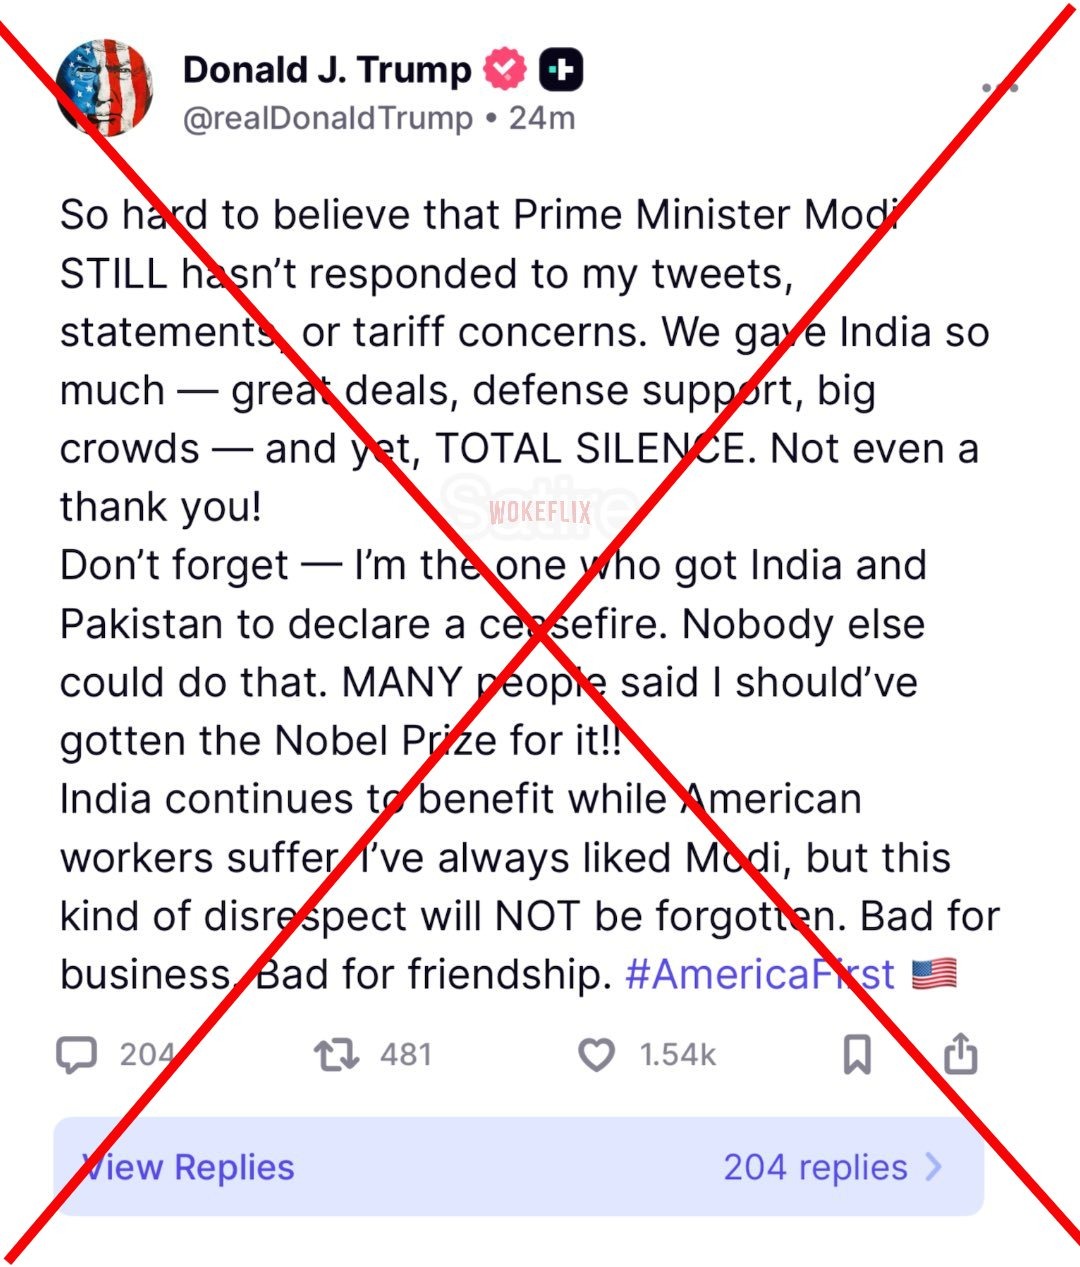Open the three-dot post options menu
1080x1267 pixels.
coord(999,88)
